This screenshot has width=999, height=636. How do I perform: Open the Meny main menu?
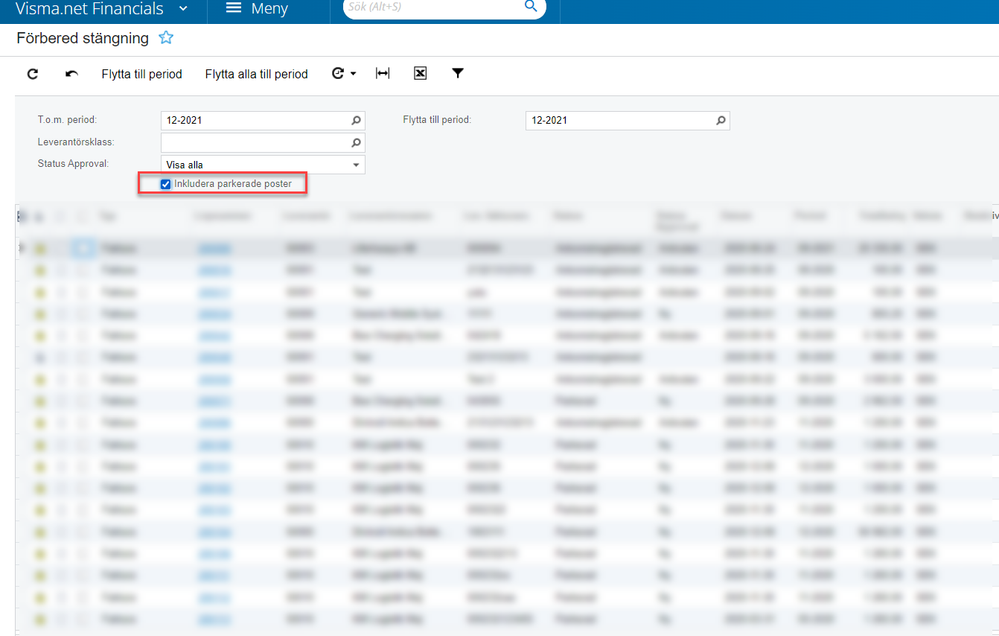256,9
